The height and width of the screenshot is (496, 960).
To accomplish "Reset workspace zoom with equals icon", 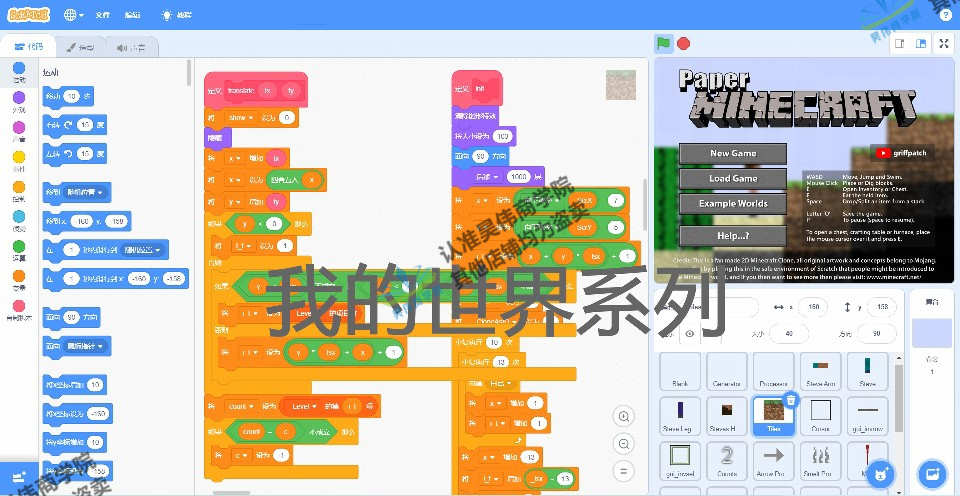I will coord(624,471).
